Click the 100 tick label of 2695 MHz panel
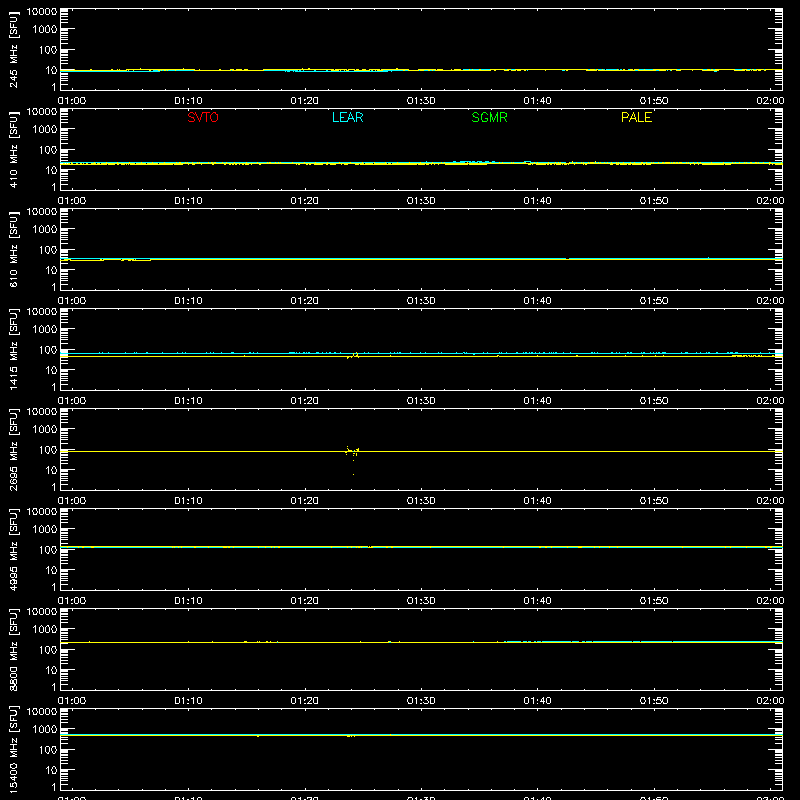 coord(48,450)
